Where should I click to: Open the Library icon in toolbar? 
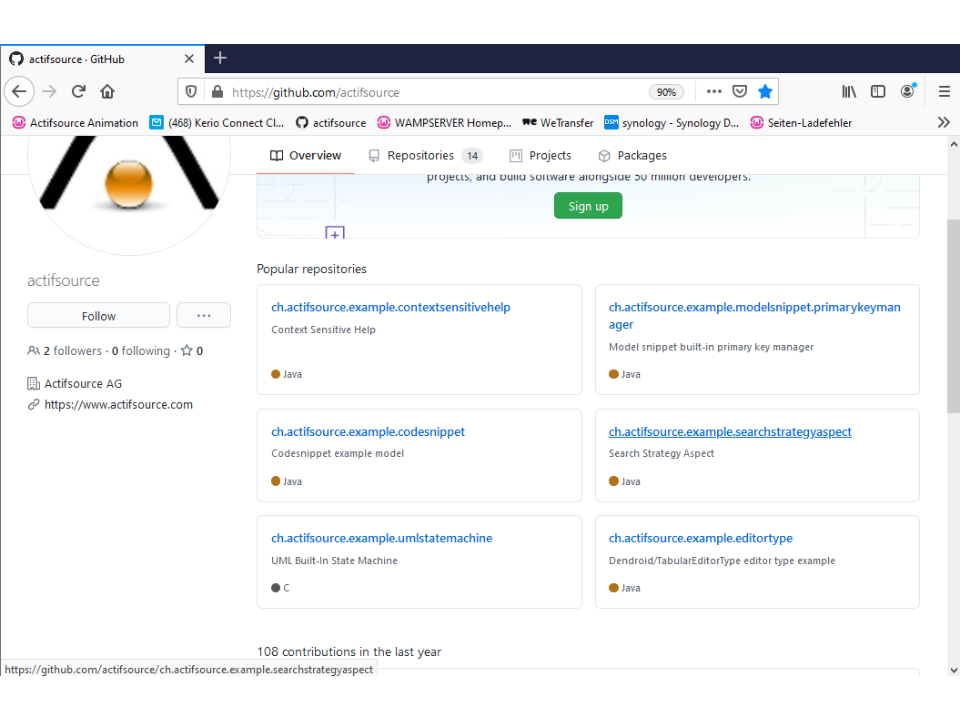click(849, 92)
